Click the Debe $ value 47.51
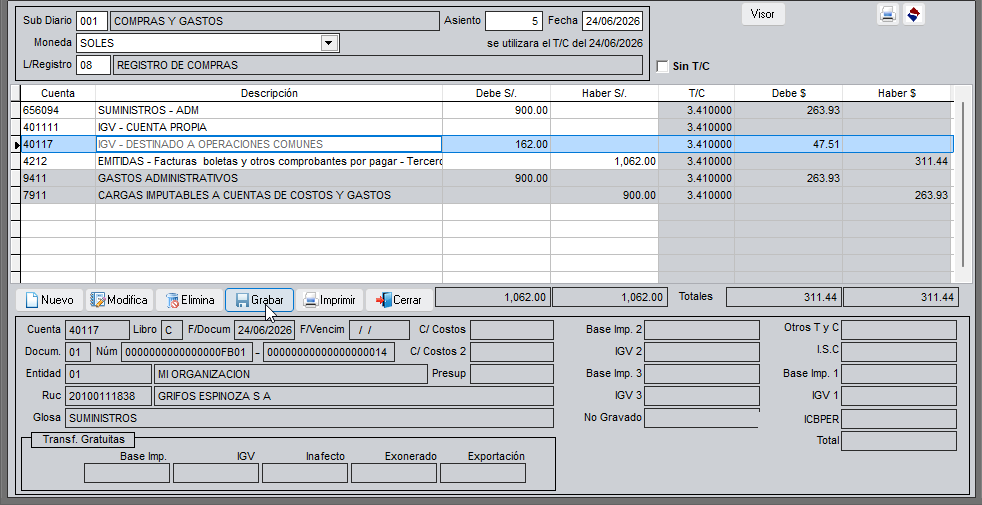 [x=788, y=144]
